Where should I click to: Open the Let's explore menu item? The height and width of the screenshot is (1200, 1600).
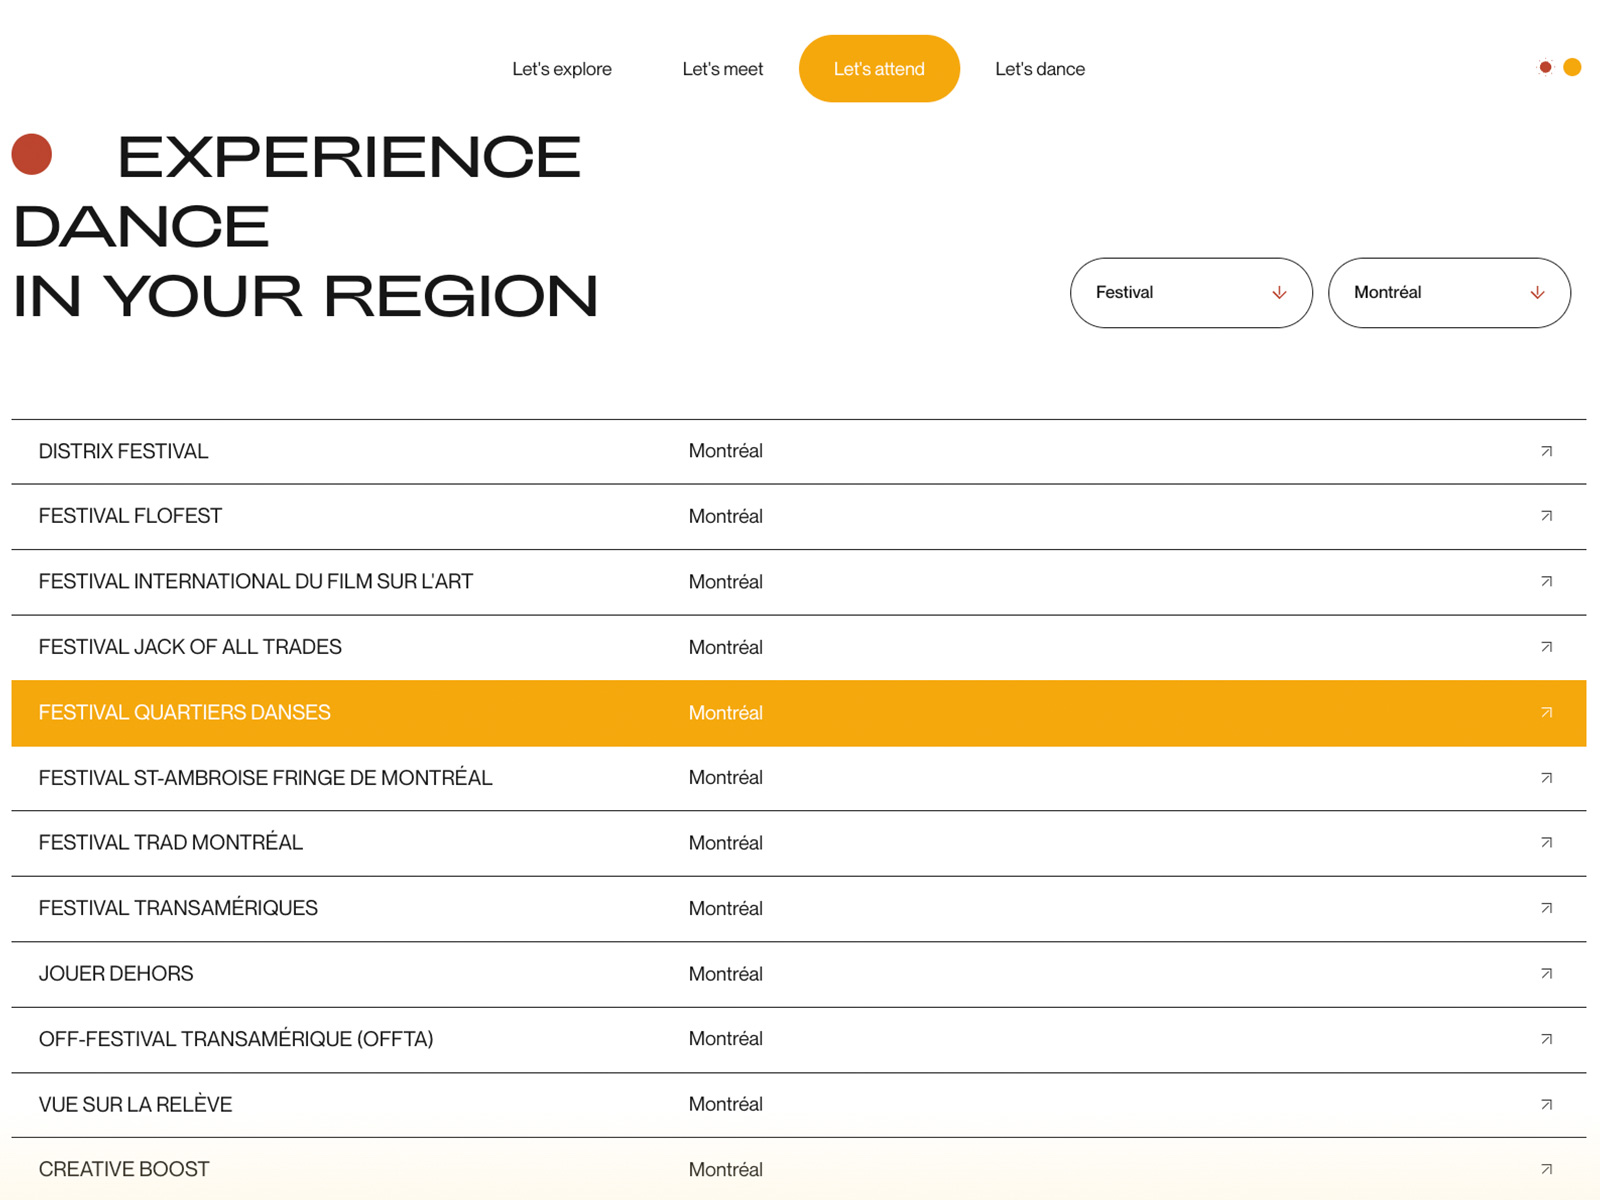pos(562,69)
